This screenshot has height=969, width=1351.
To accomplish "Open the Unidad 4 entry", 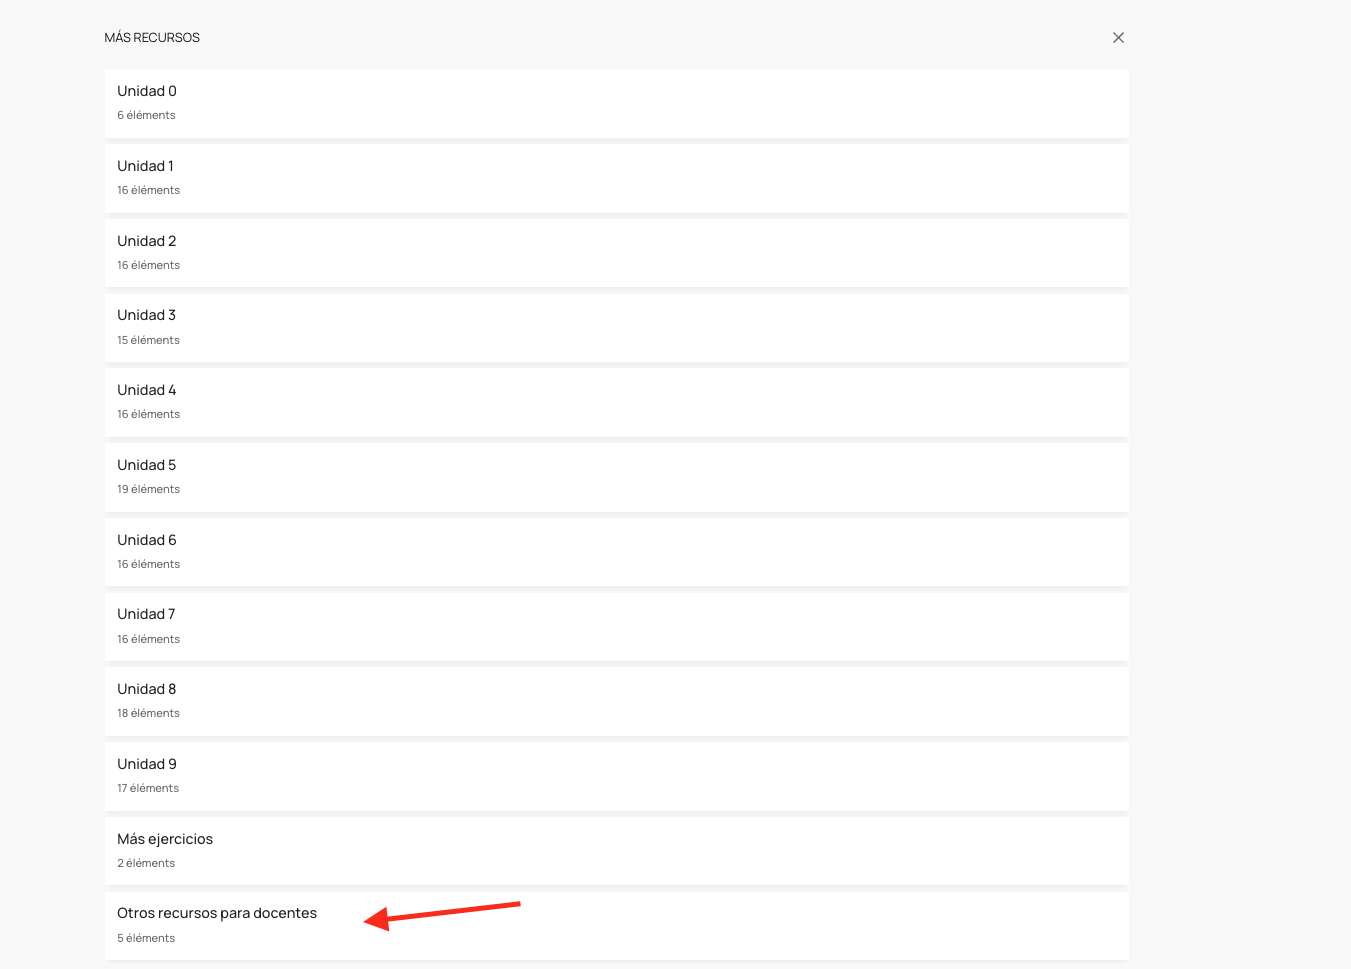I will tap(147, 391).
